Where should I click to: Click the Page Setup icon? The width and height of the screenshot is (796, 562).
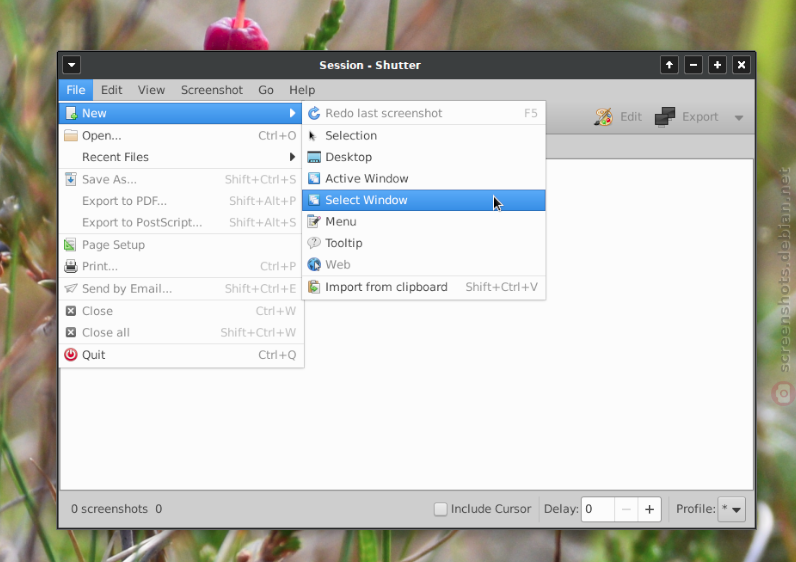coord(70,245)
